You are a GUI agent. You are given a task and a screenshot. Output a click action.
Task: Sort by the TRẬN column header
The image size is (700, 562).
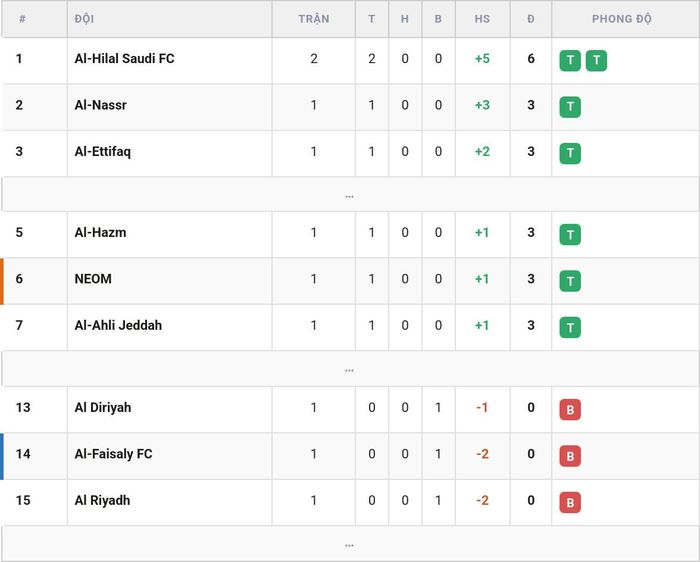(314, 19)
